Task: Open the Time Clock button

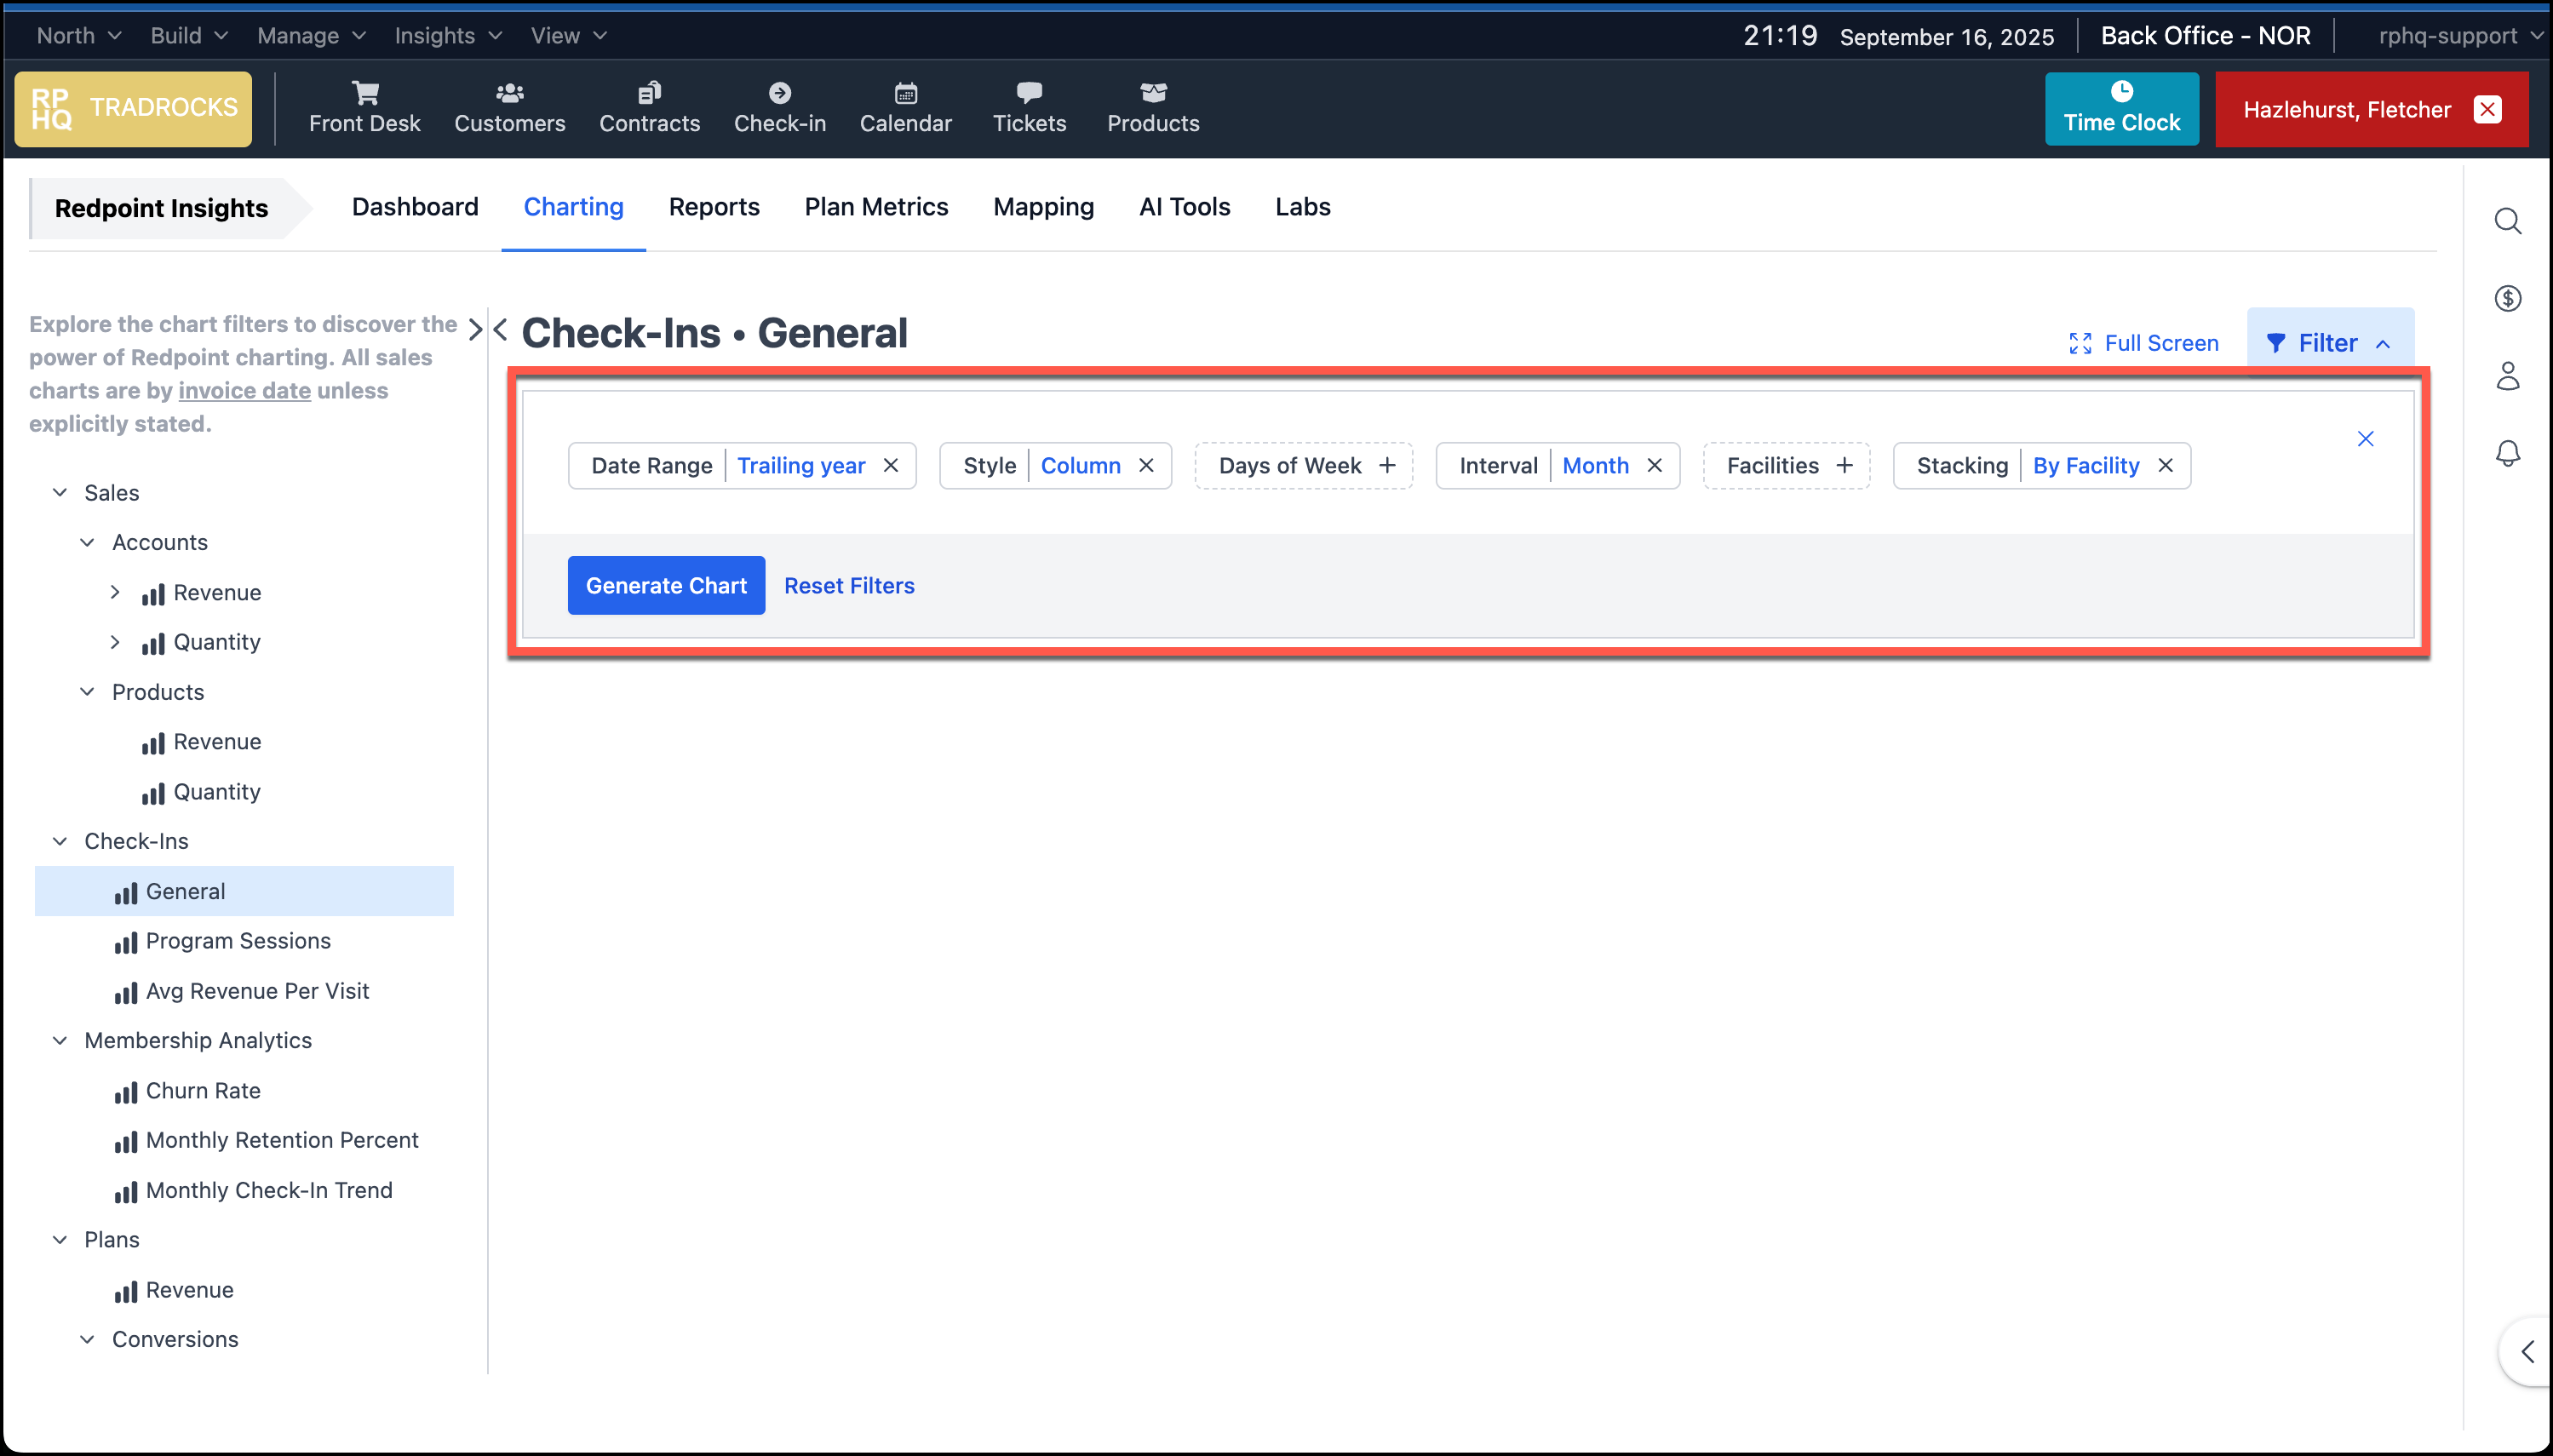Action: (x=2121, y=108)
